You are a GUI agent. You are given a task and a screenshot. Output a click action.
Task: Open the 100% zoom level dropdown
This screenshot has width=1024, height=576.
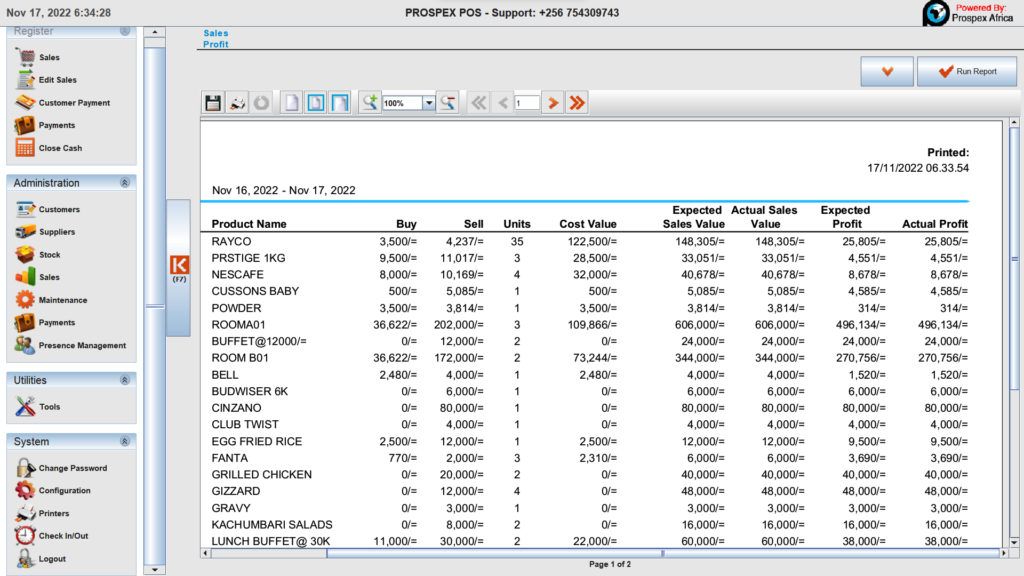pyautogui.click(x=429, y=103)
